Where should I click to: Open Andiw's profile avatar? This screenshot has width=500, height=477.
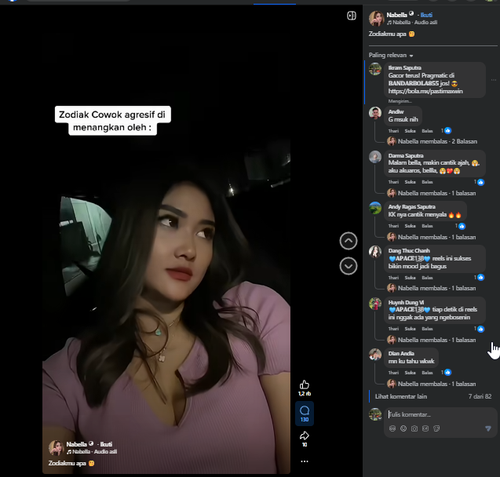click(x=375, y=113)
